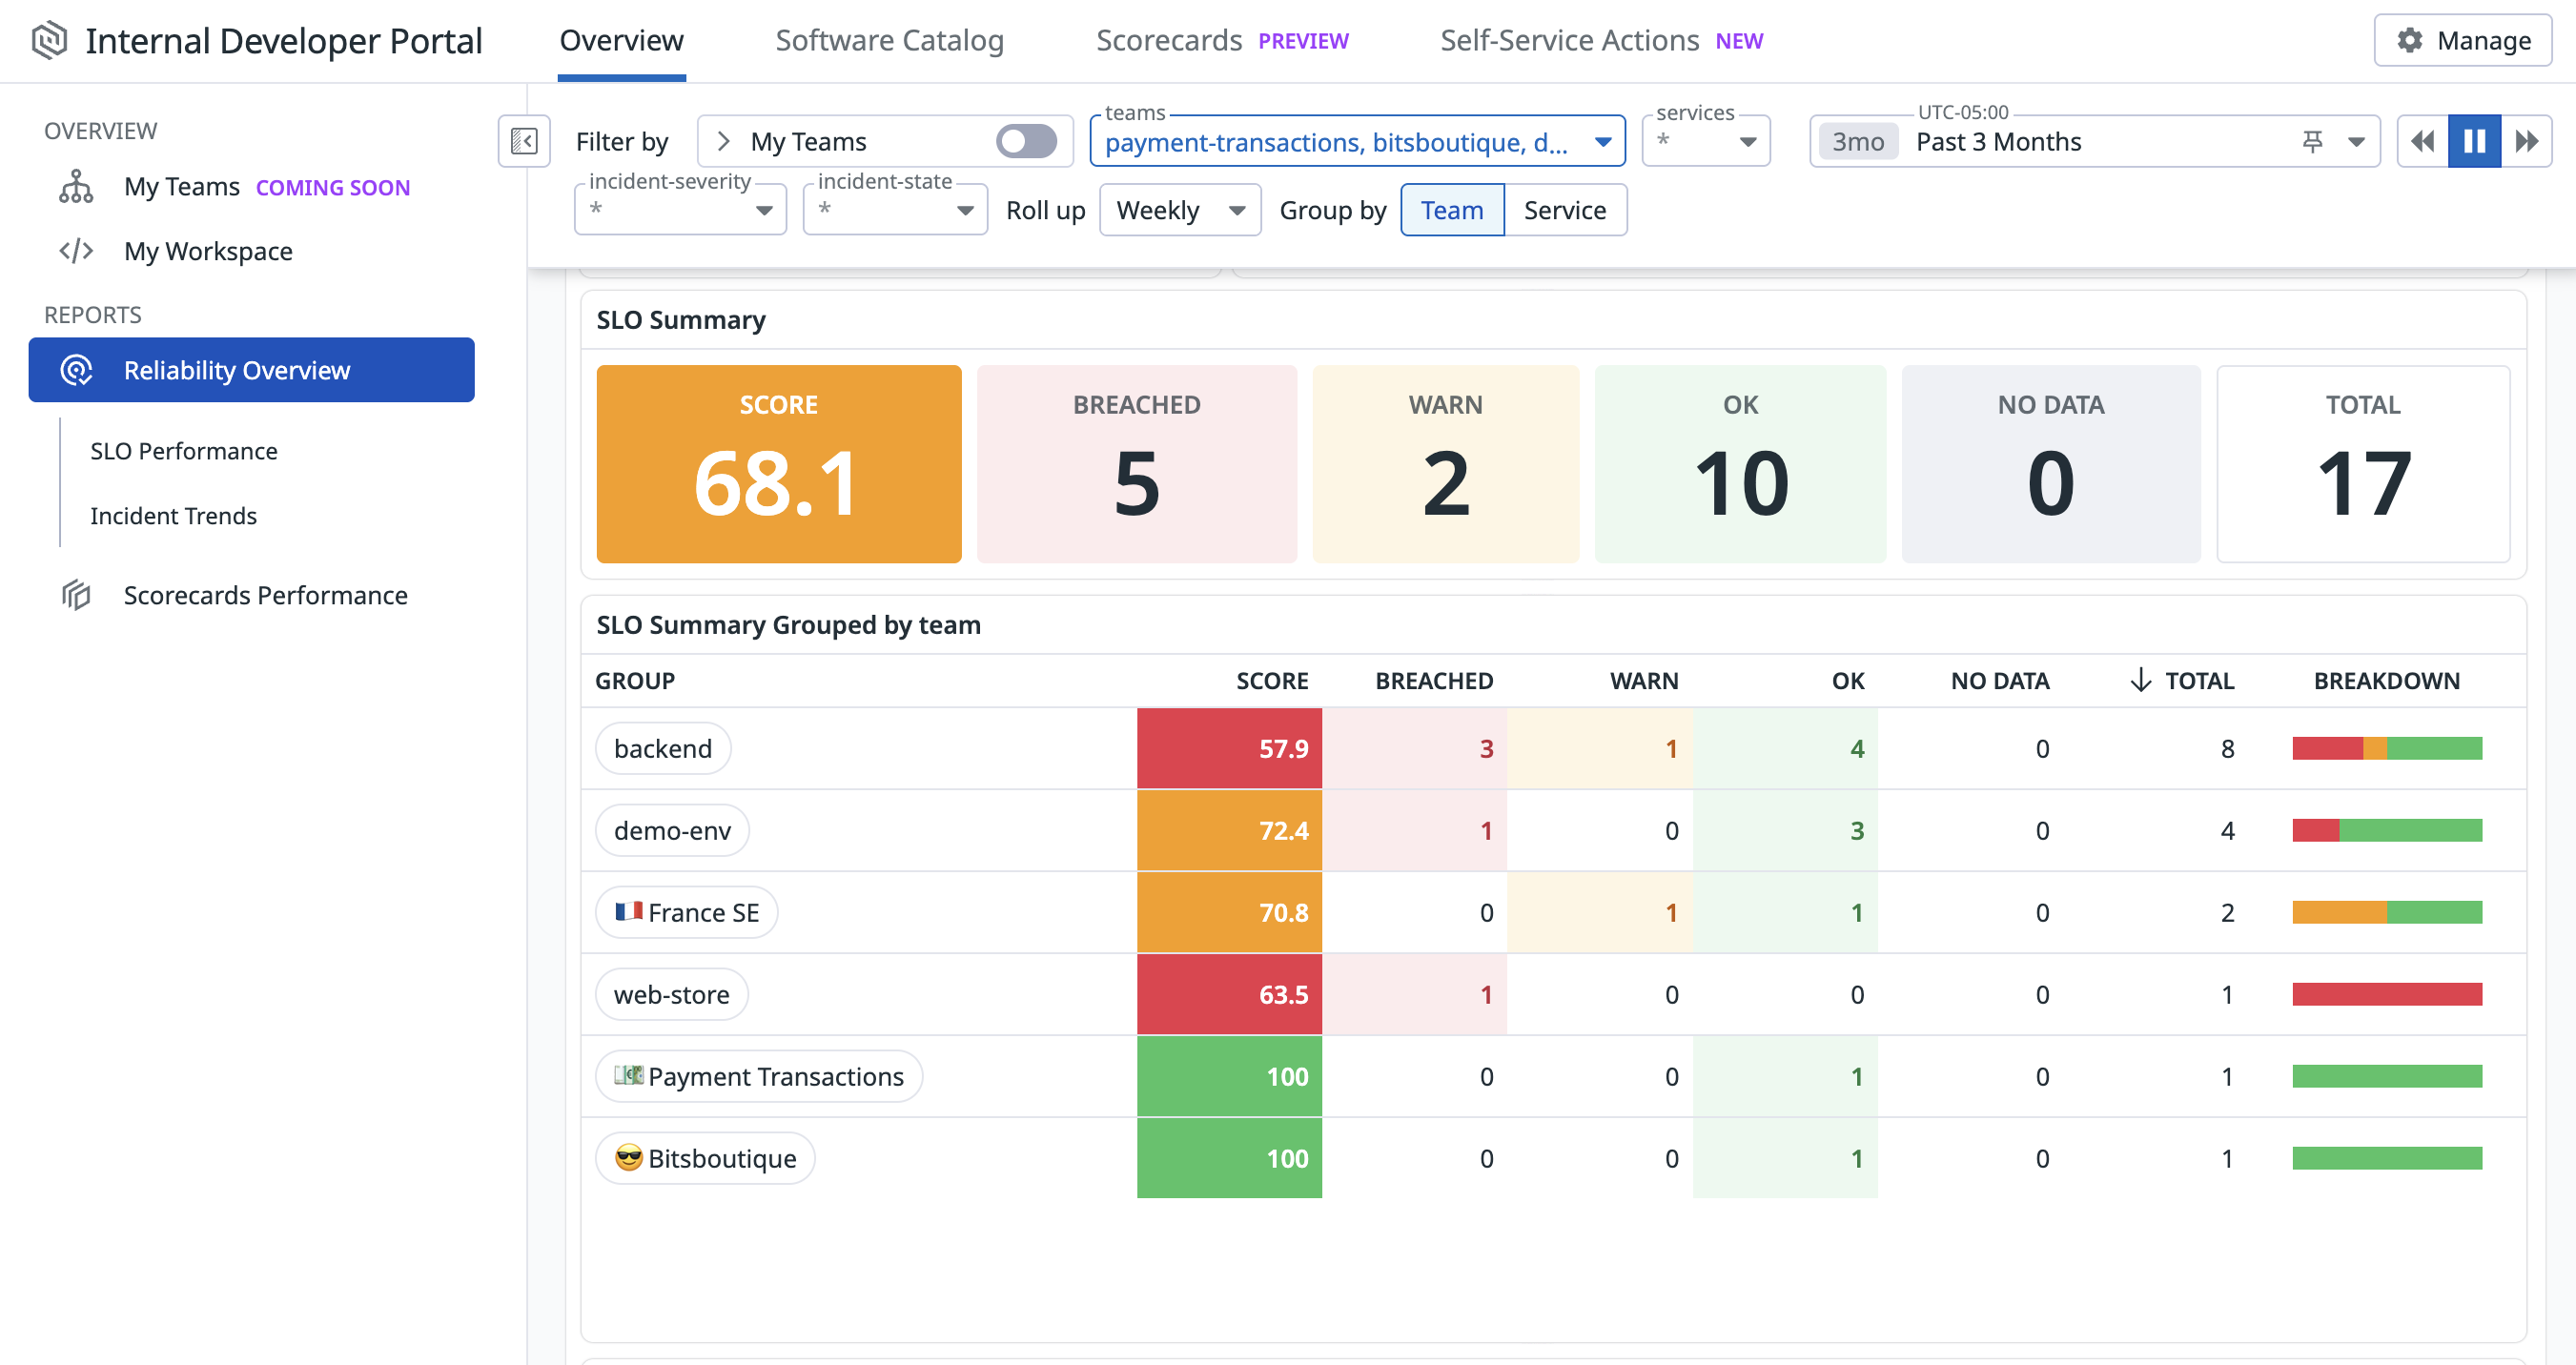Click the Manage gear button

click(x=2463, y=41)
